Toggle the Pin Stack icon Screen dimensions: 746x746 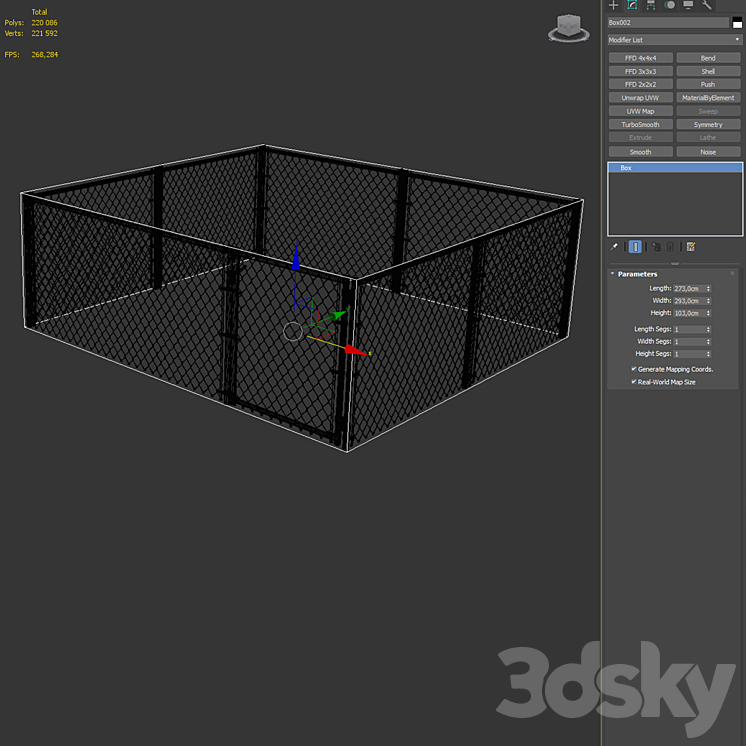pos(614,246)
